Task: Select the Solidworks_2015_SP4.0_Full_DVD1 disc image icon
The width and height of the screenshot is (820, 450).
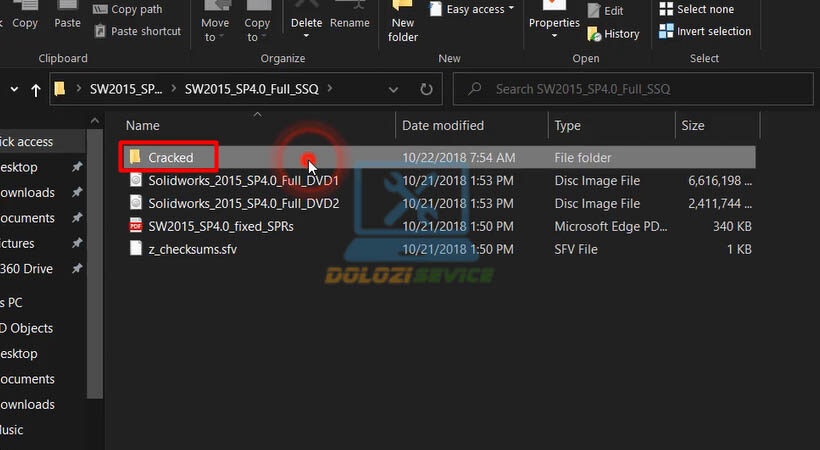Action: tap(135, 180)
